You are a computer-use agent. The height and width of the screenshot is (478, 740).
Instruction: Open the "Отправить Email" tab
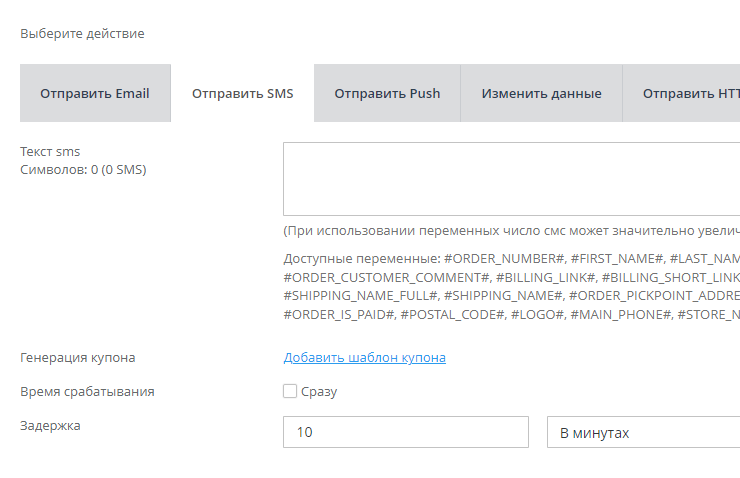tap(95, 93)
